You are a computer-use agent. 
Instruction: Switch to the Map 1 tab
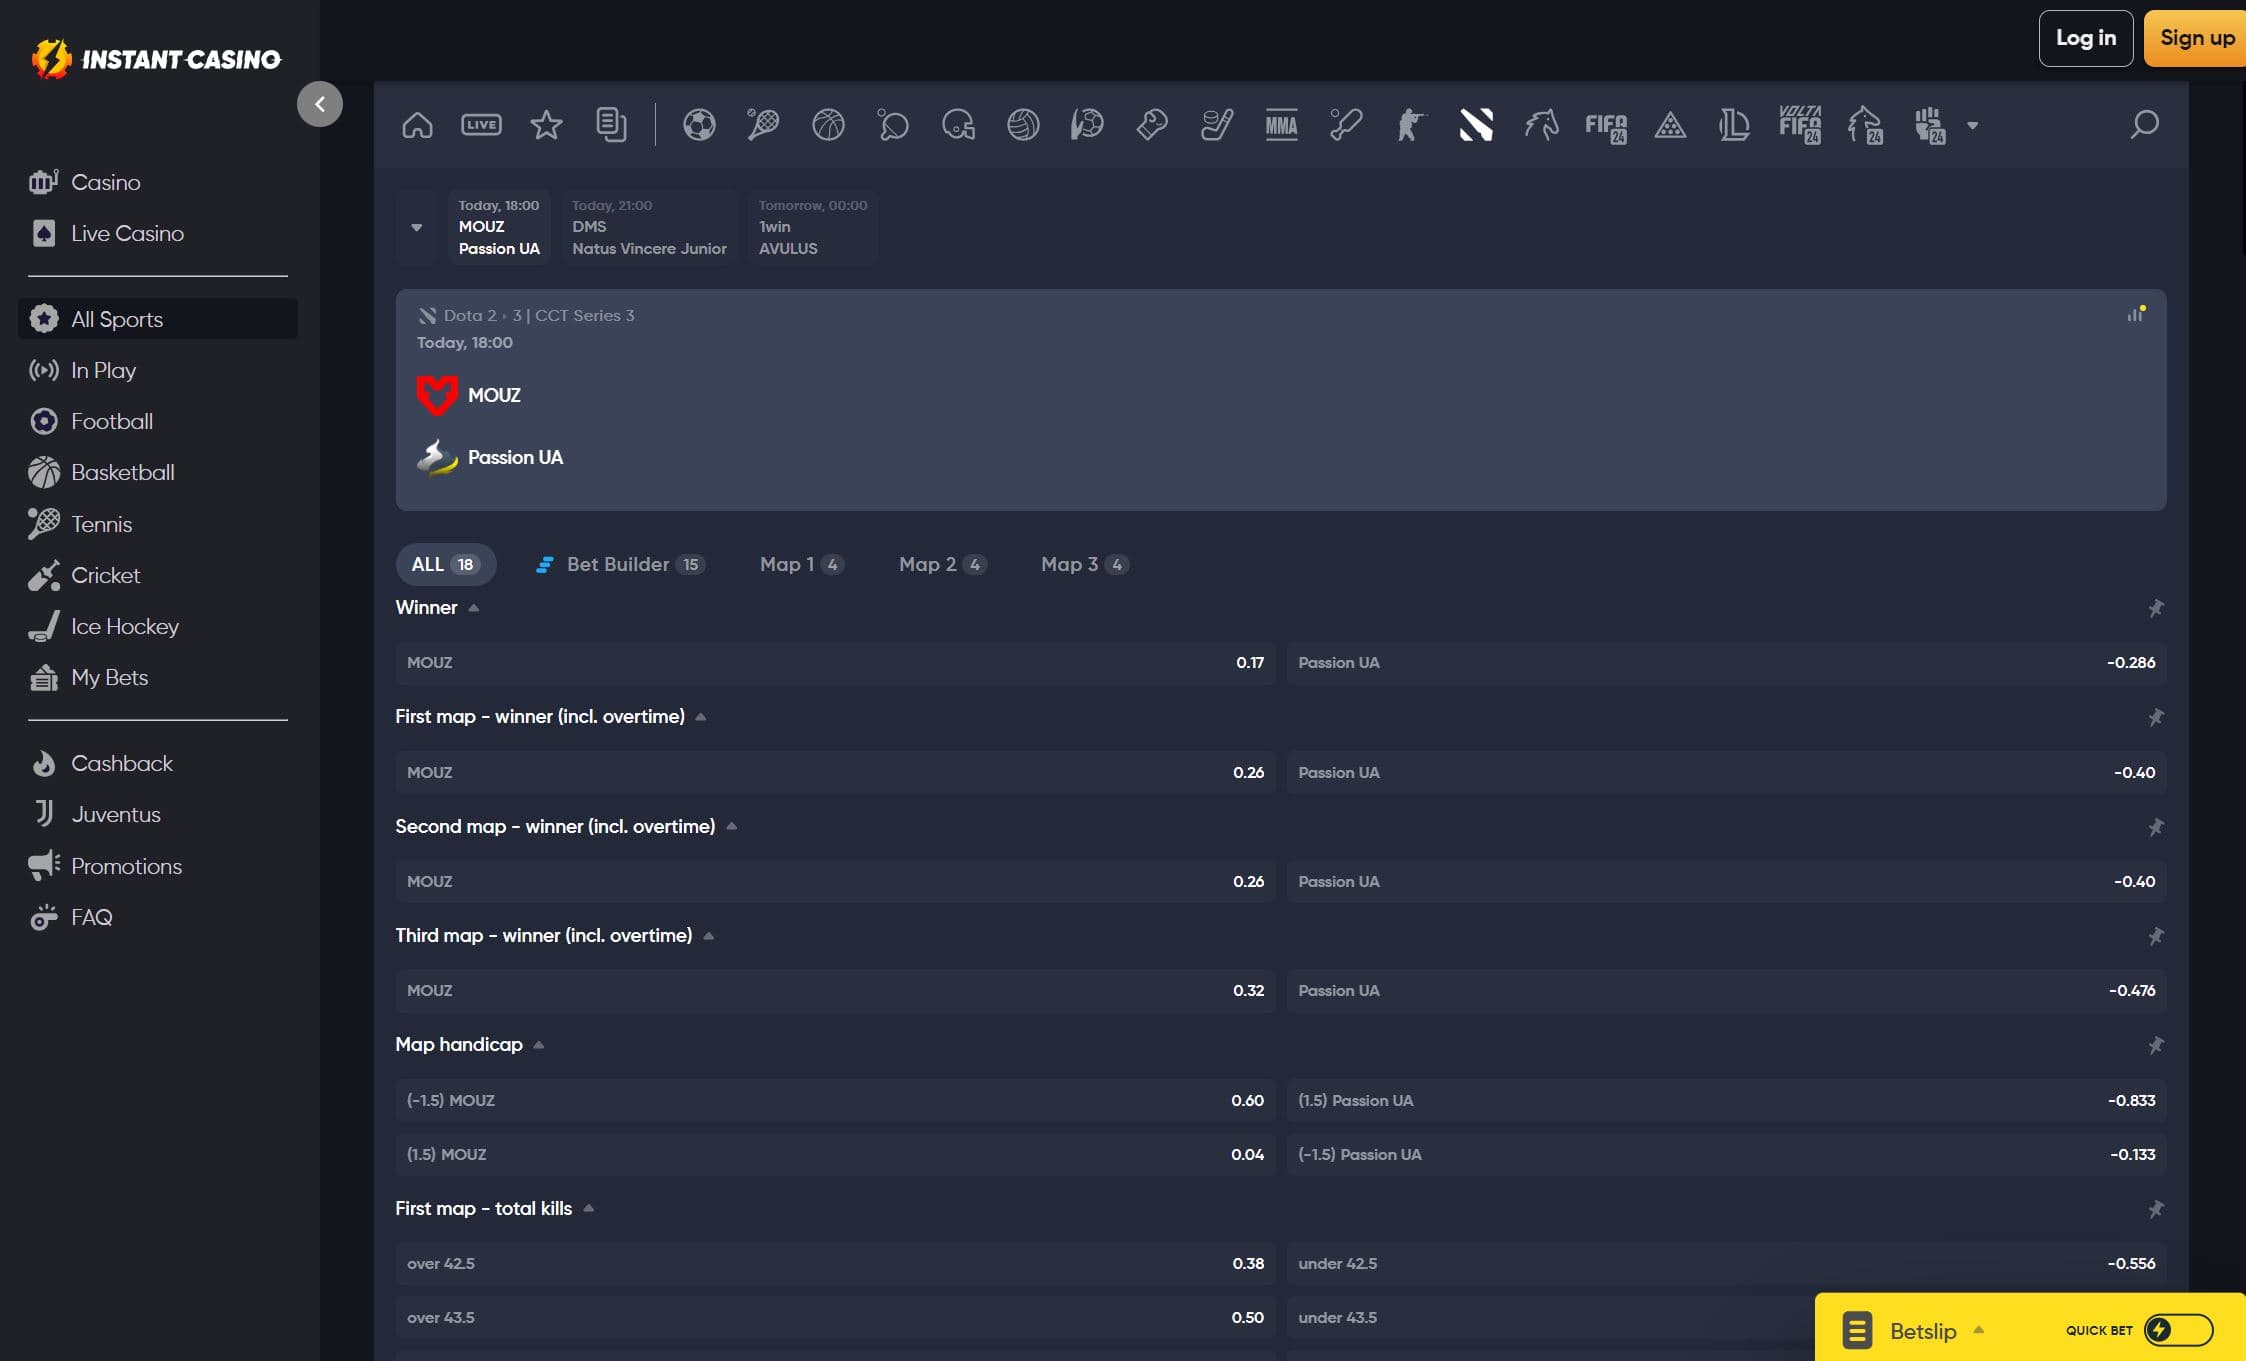[802, 564]
